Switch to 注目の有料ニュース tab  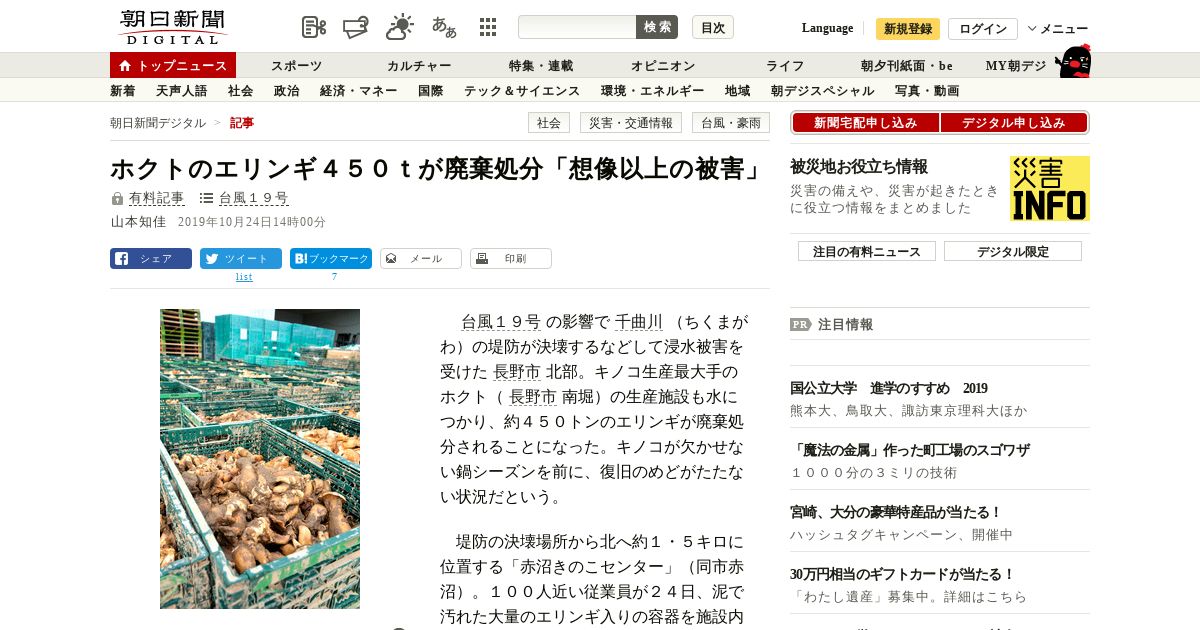(x=867, y=251)
